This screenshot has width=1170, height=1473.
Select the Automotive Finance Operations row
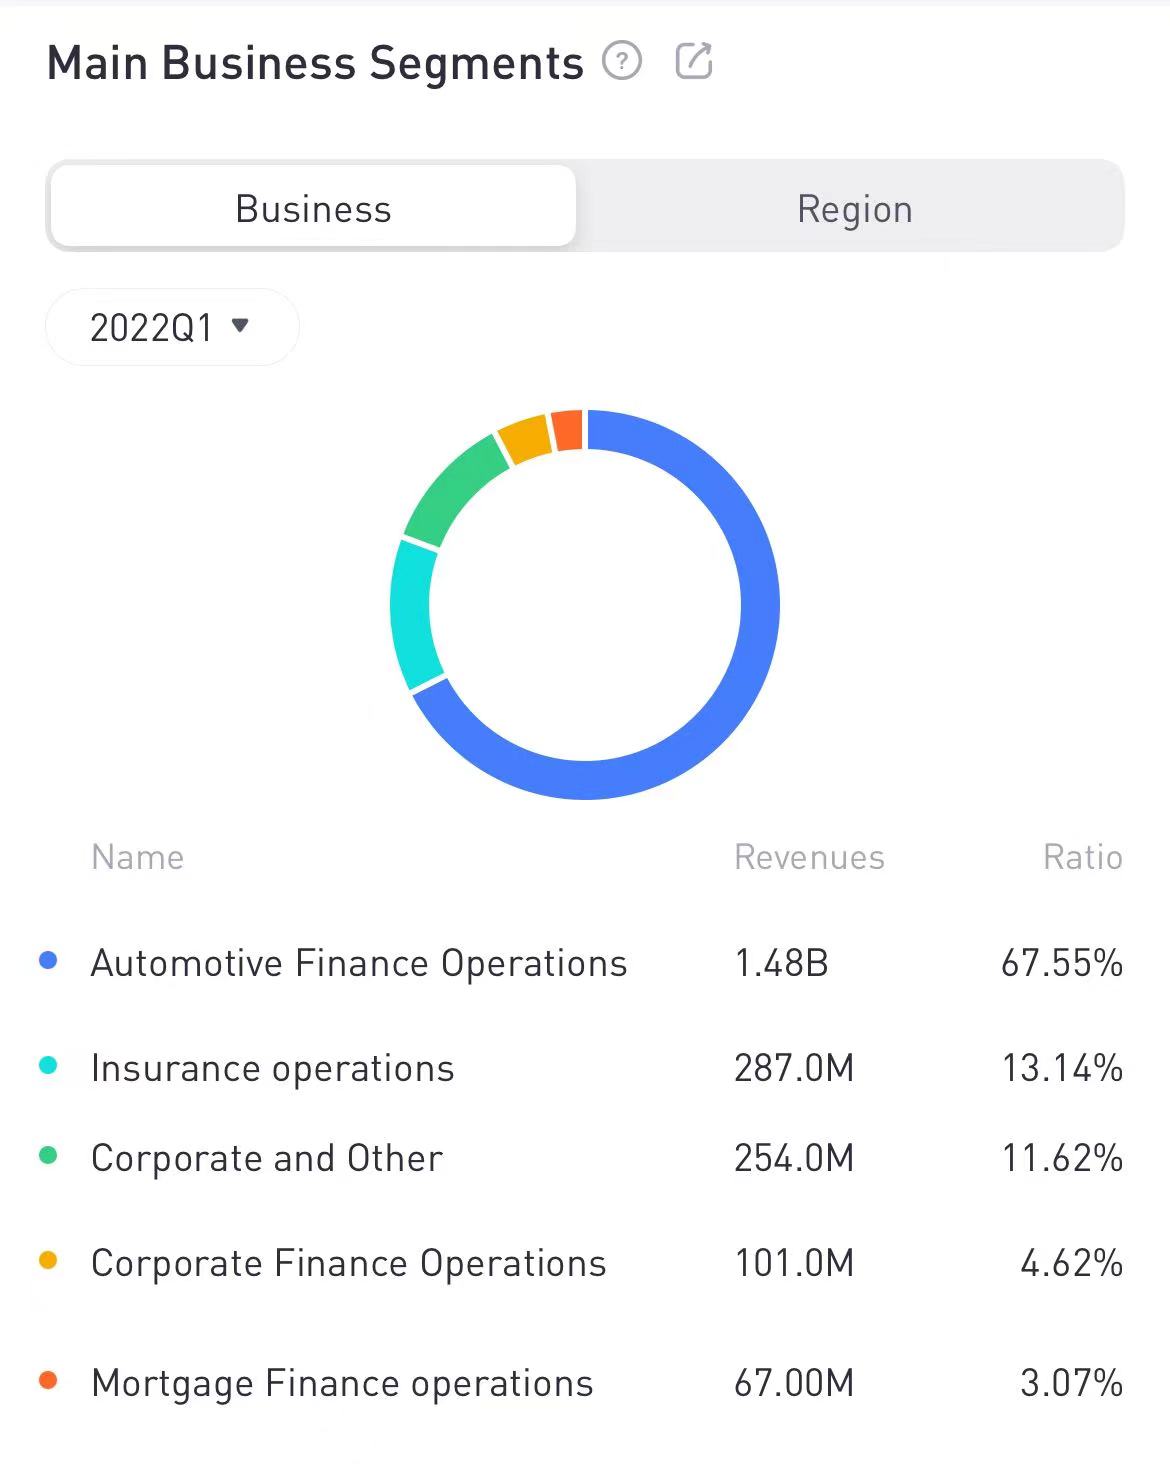click(x=359, y=963)
